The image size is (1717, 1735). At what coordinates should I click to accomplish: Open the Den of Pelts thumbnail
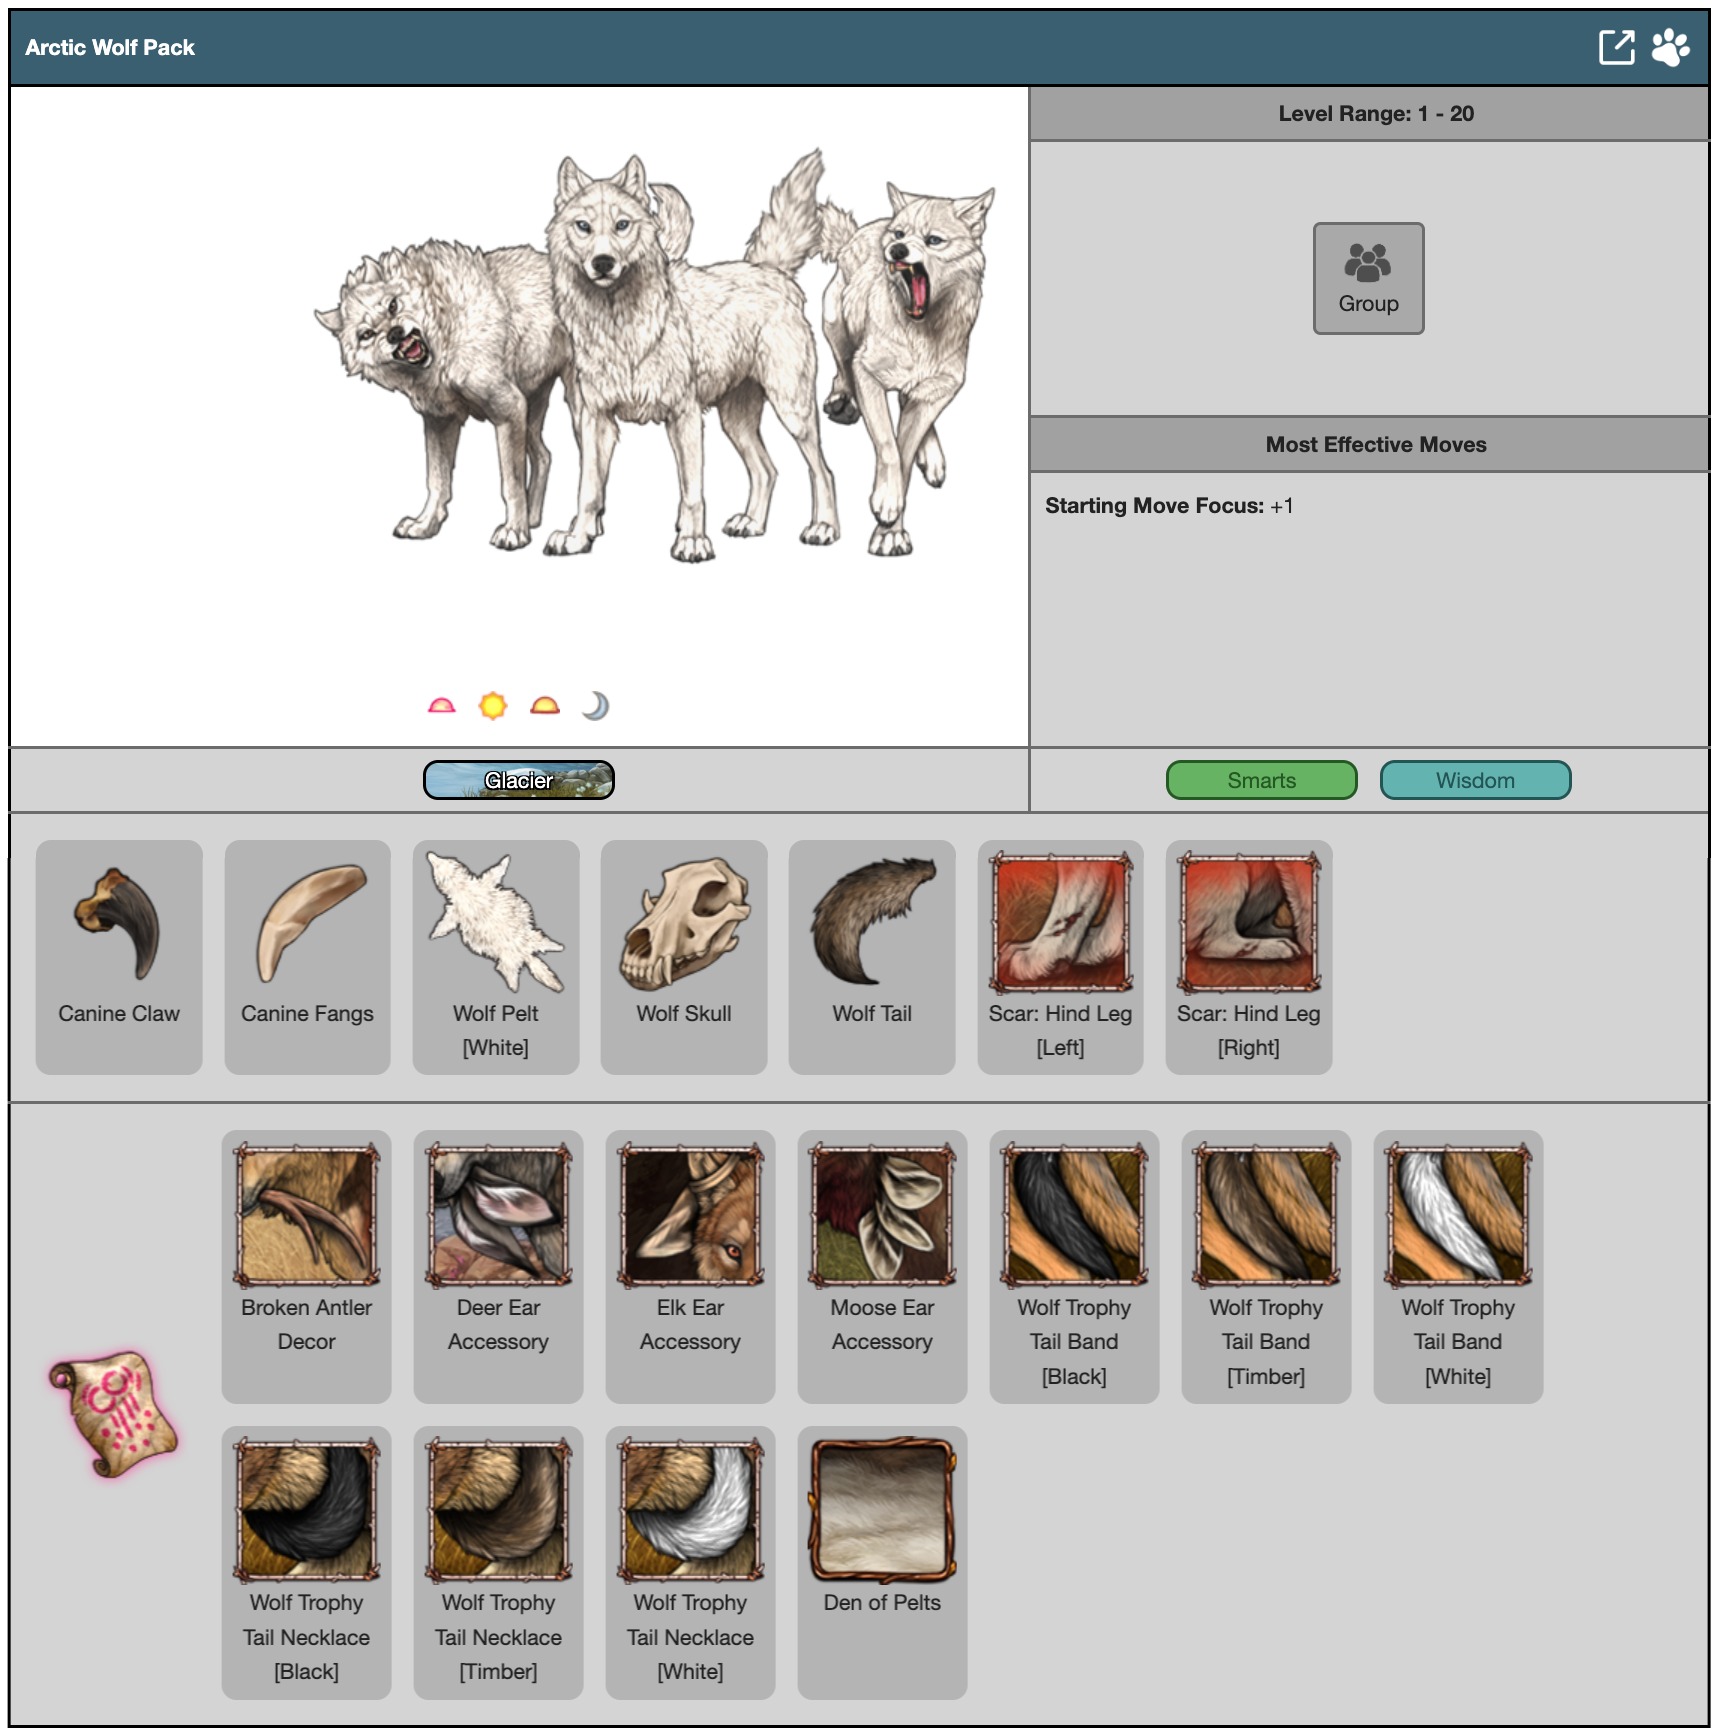tap(882, 1511)
